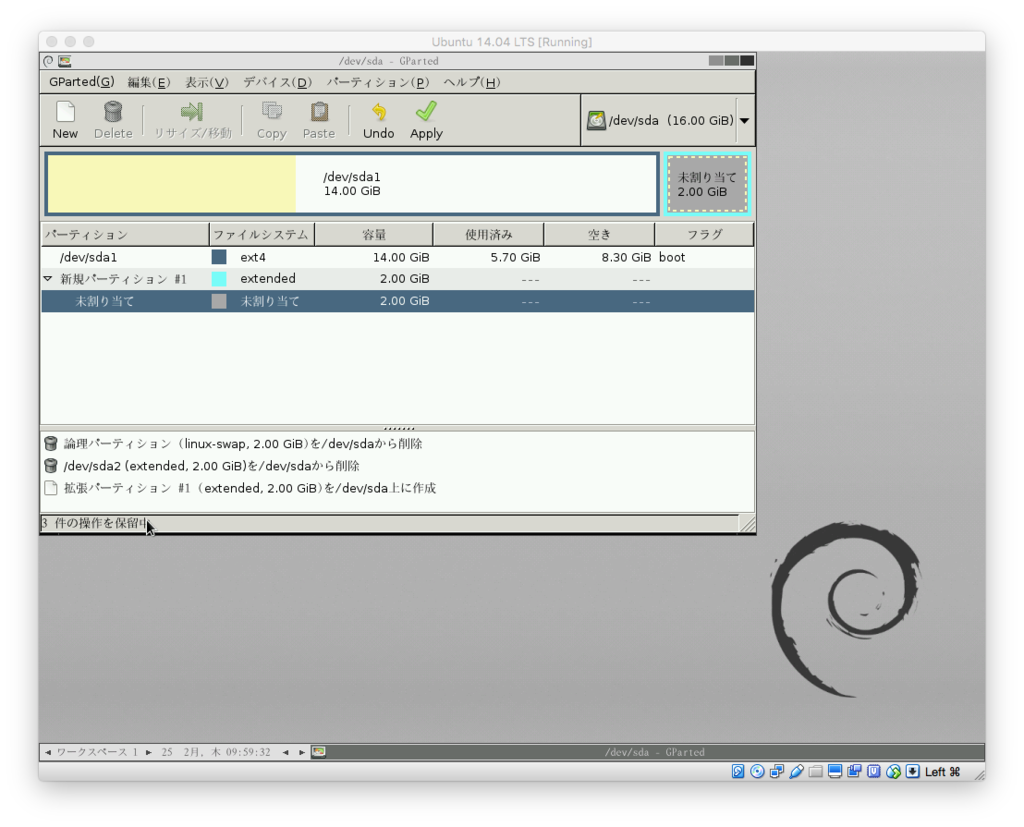Open the /dev/sda device dropdown arrow
This screenshot has width=1024, height=827.
click(x=744, y=120)
